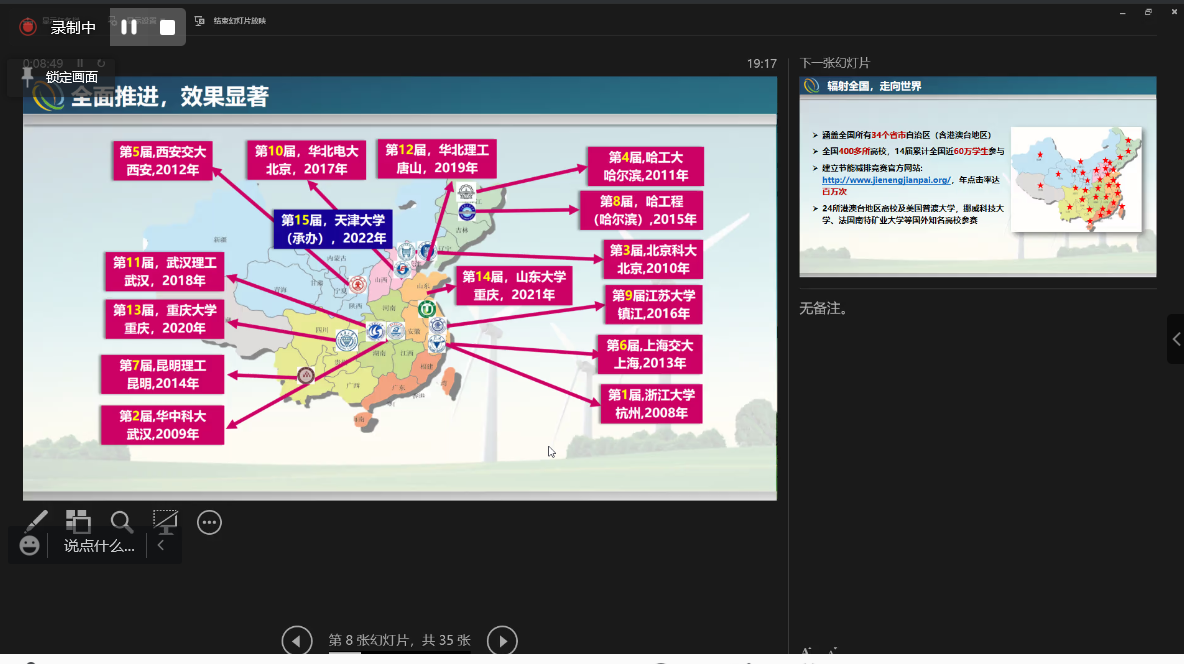
Task: Toggle black screen slideshow icon
Action: 165,521
